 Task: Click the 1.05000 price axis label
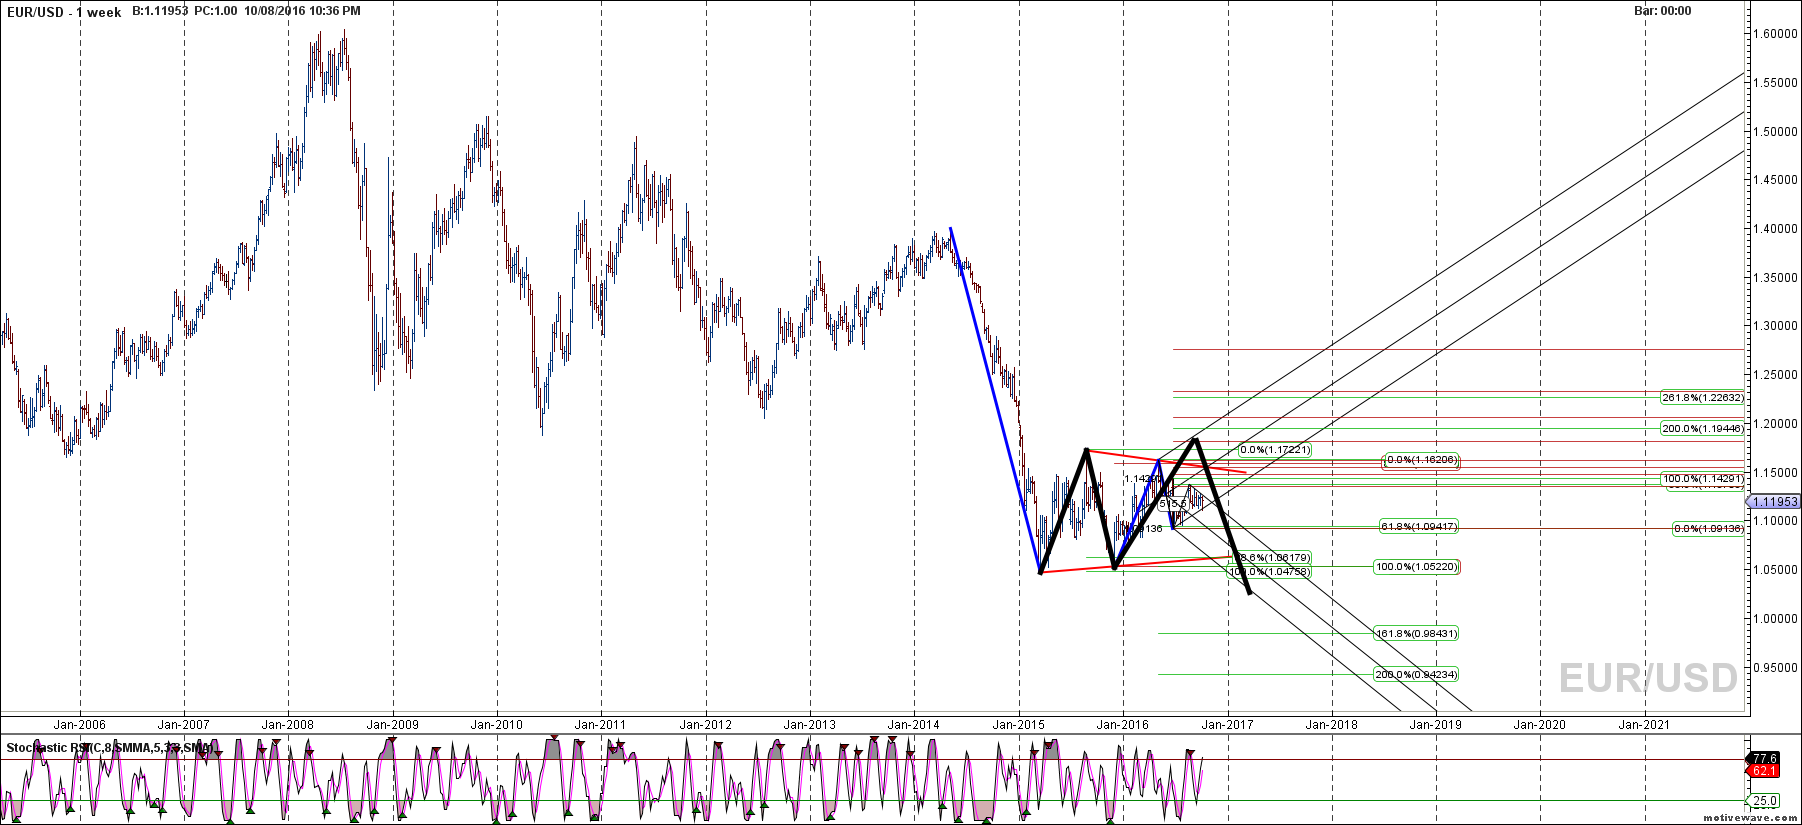coord(1777,570)
